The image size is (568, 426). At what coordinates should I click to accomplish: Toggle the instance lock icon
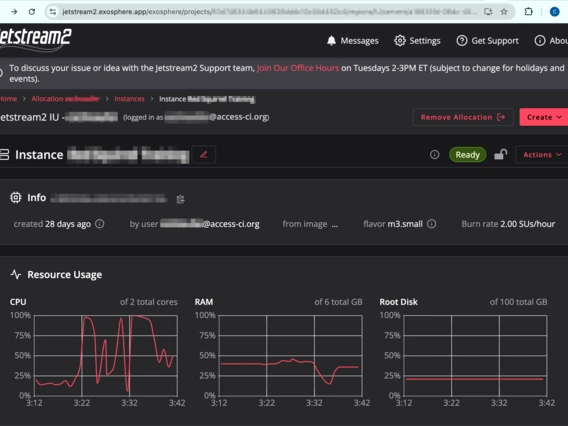500,155
